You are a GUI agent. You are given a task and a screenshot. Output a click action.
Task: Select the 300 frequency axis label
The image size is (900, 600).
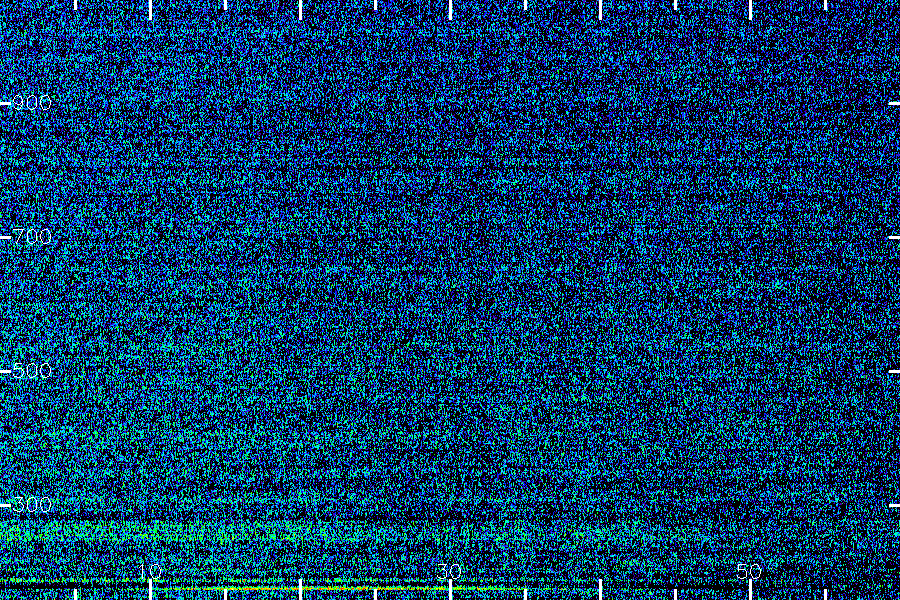(x=32, y=505)
